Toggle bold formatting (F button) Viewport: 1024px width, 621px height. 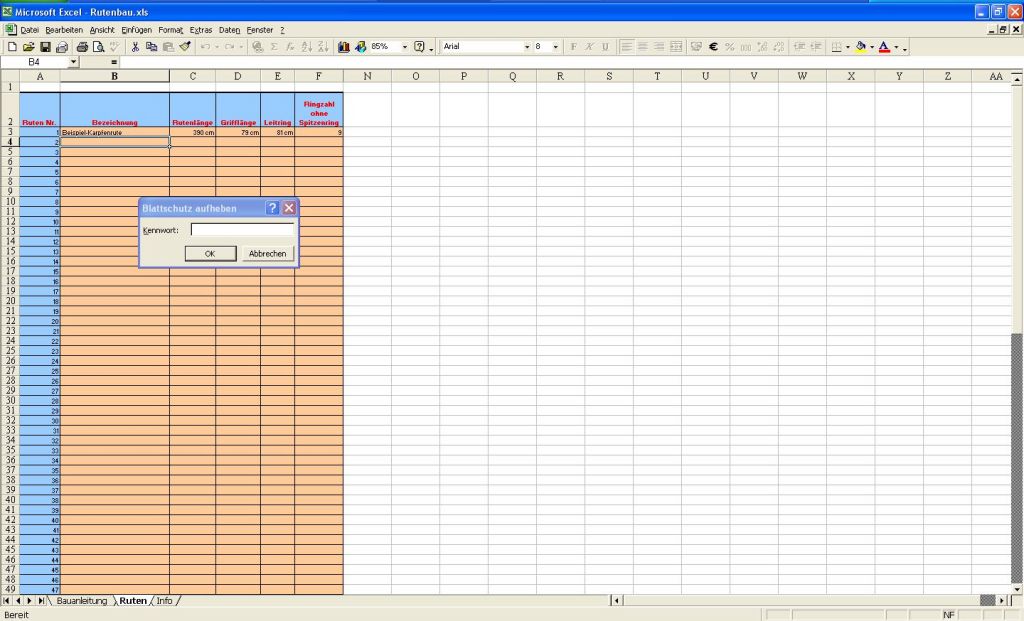click(573, 47)
